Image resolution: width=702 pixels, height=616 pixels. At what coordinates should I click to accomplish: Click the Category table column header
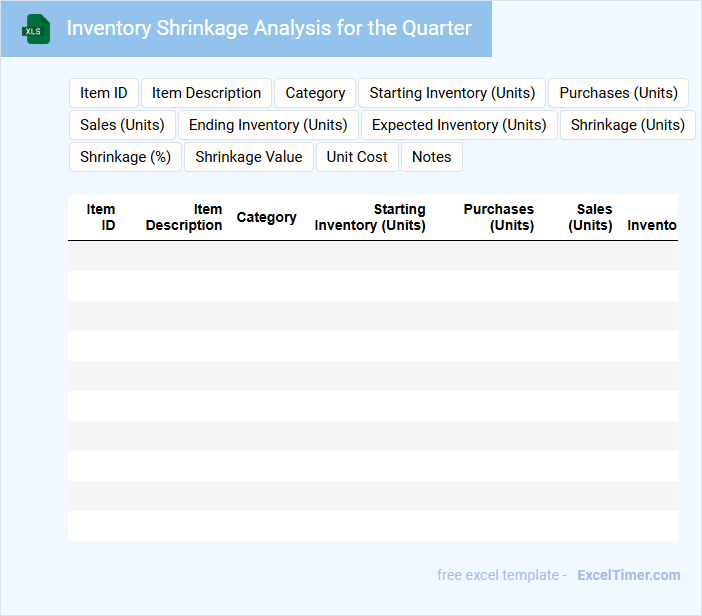266,217
